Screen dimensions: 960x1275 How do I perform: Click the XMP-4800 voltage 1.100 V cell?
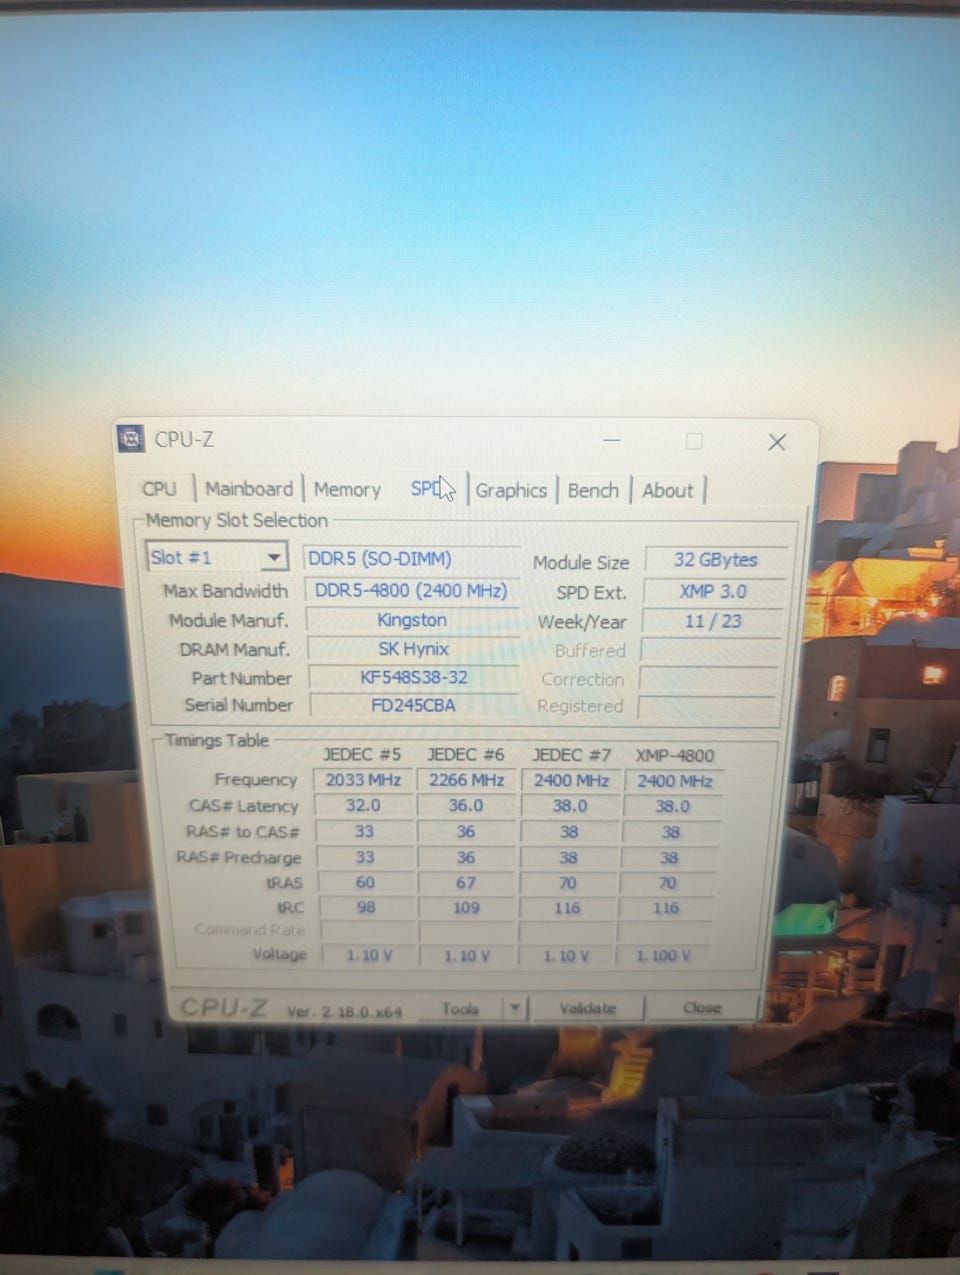coord(664,956)
